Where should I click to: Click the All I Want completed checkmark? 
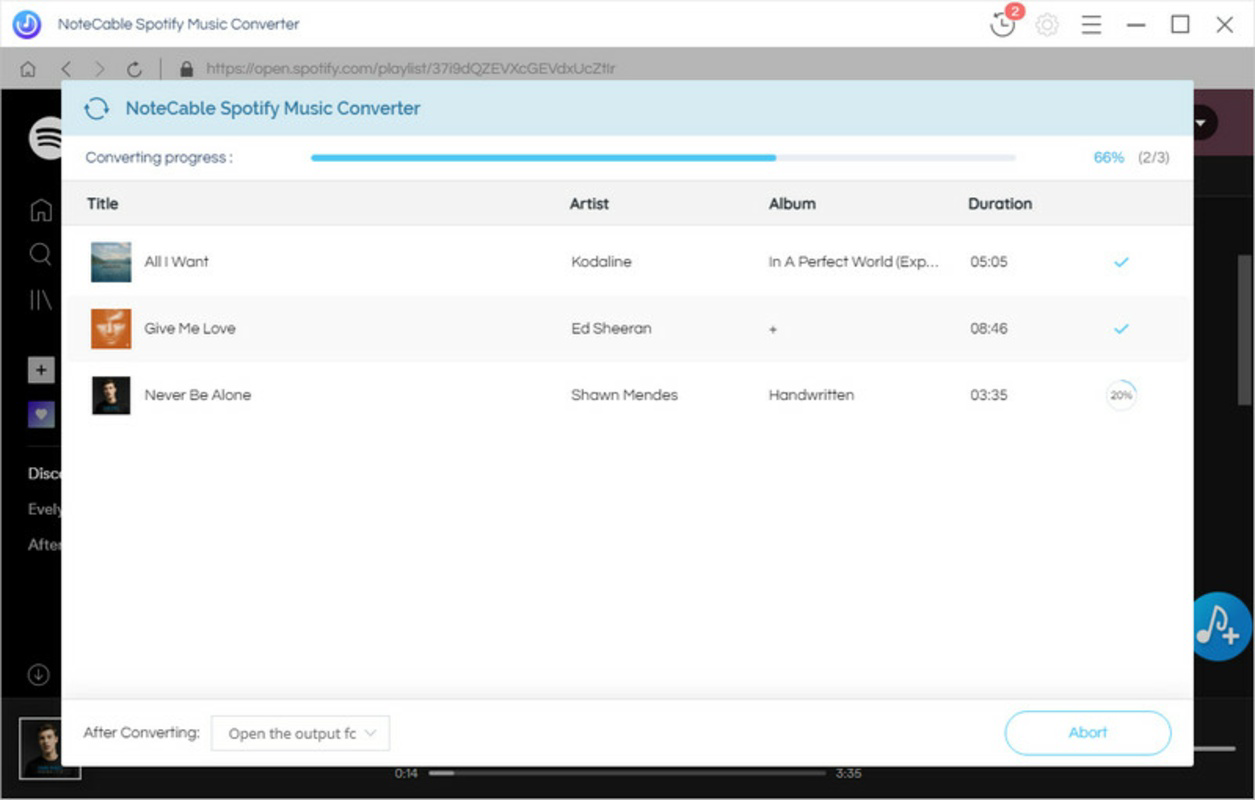coord(1121,262)
